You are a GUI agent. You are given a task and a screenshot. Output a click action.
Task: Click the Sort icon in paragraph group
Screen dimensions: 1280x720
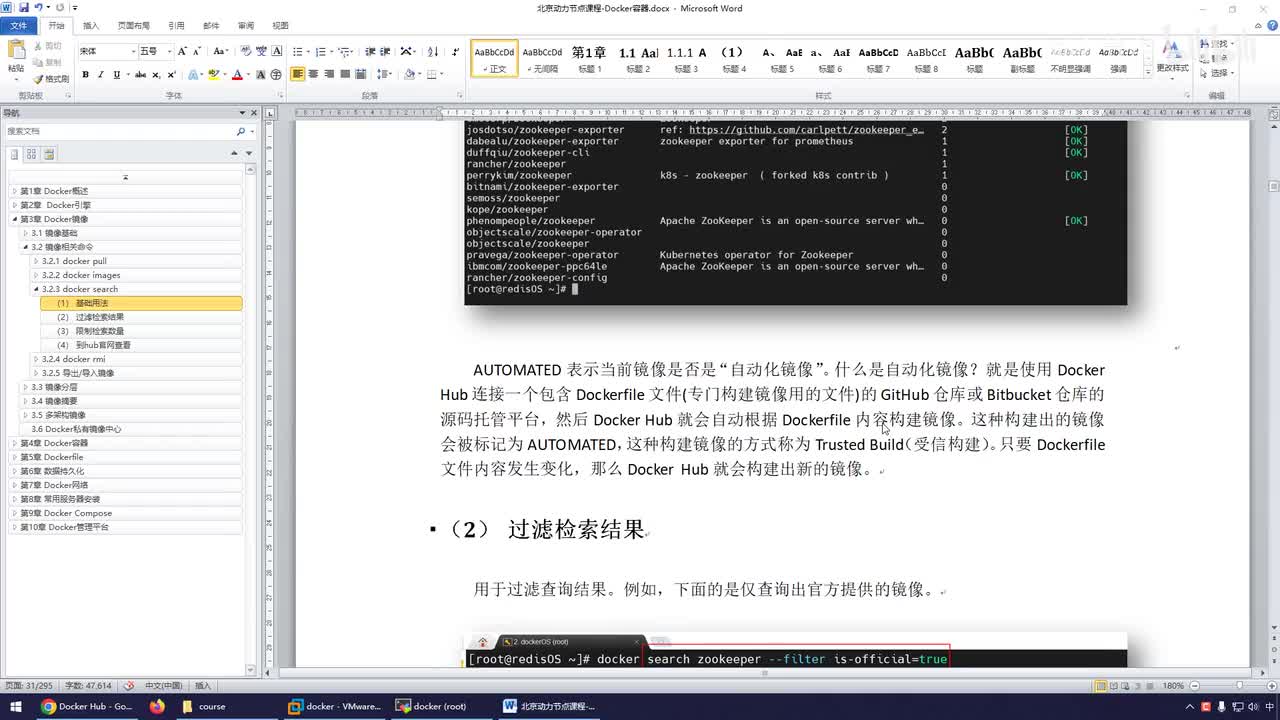click(x=433, y=51)
